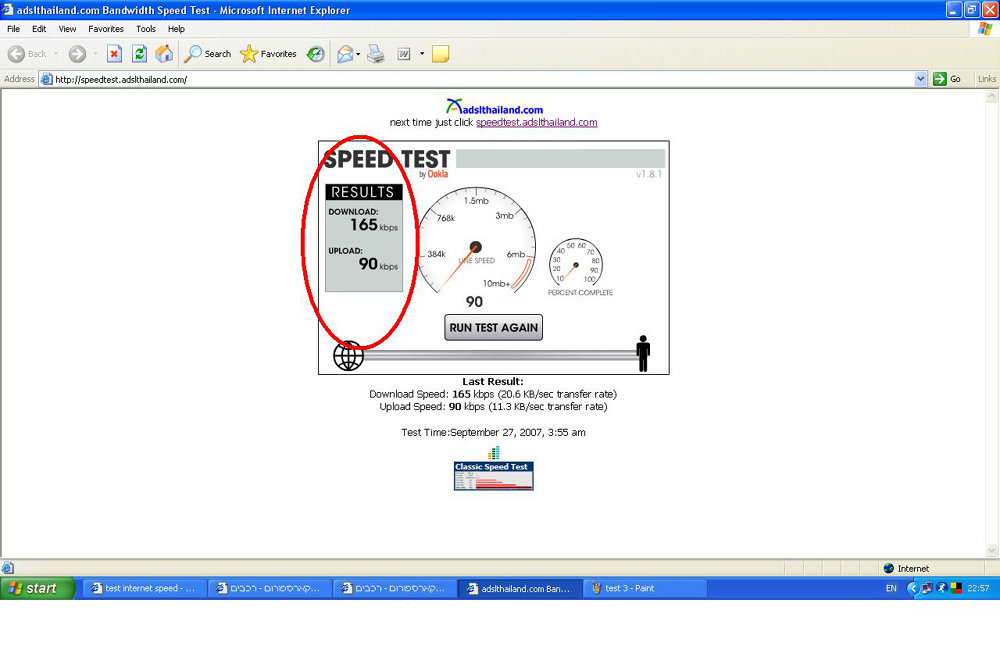Click scrollbar down arrow on the page
The height and width of the screenshot is (660, 1000).
pos(992,550)
